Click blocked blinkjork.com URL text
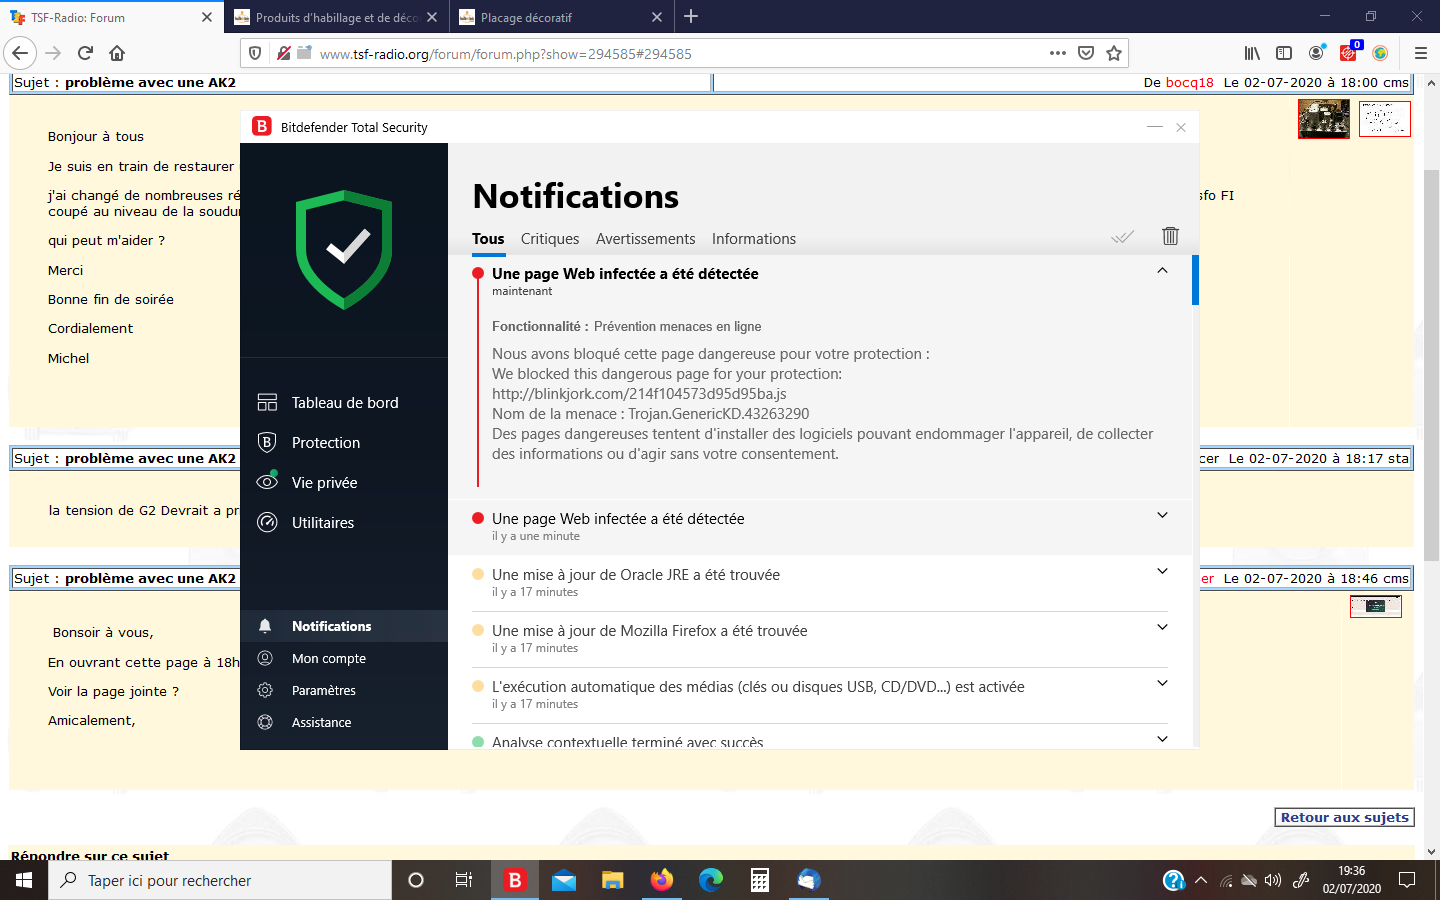This screenshot has height=900, width=1440. click(639, 393)
